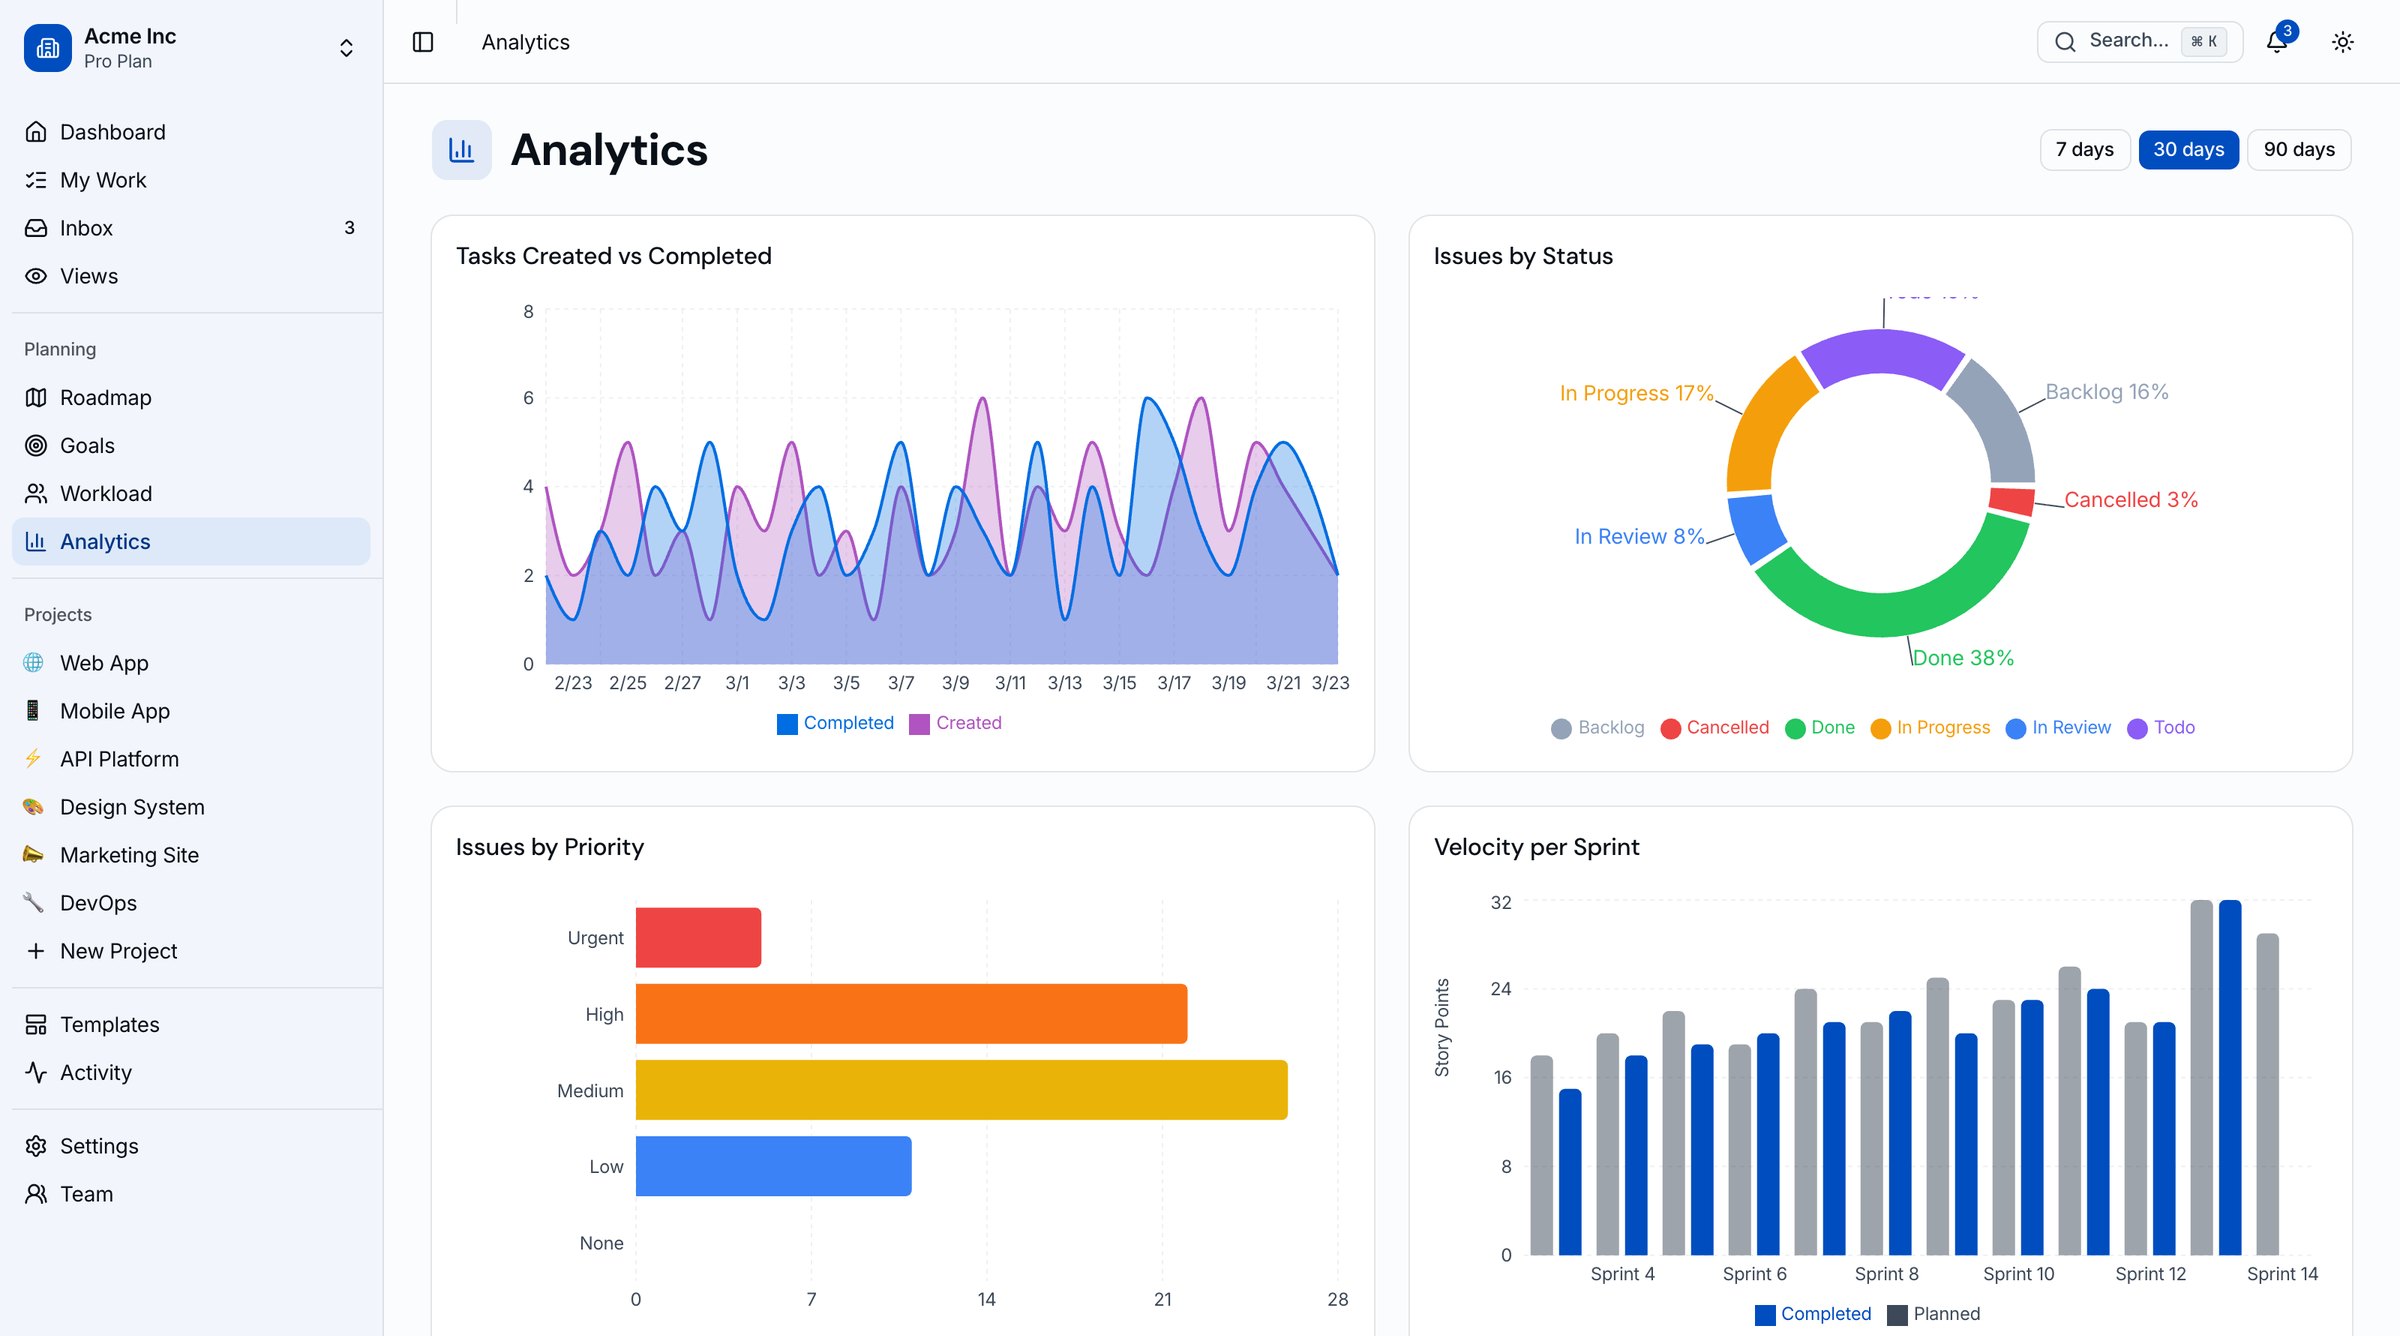Click the Acme Inc building logo icon

(x=48, y=48)
